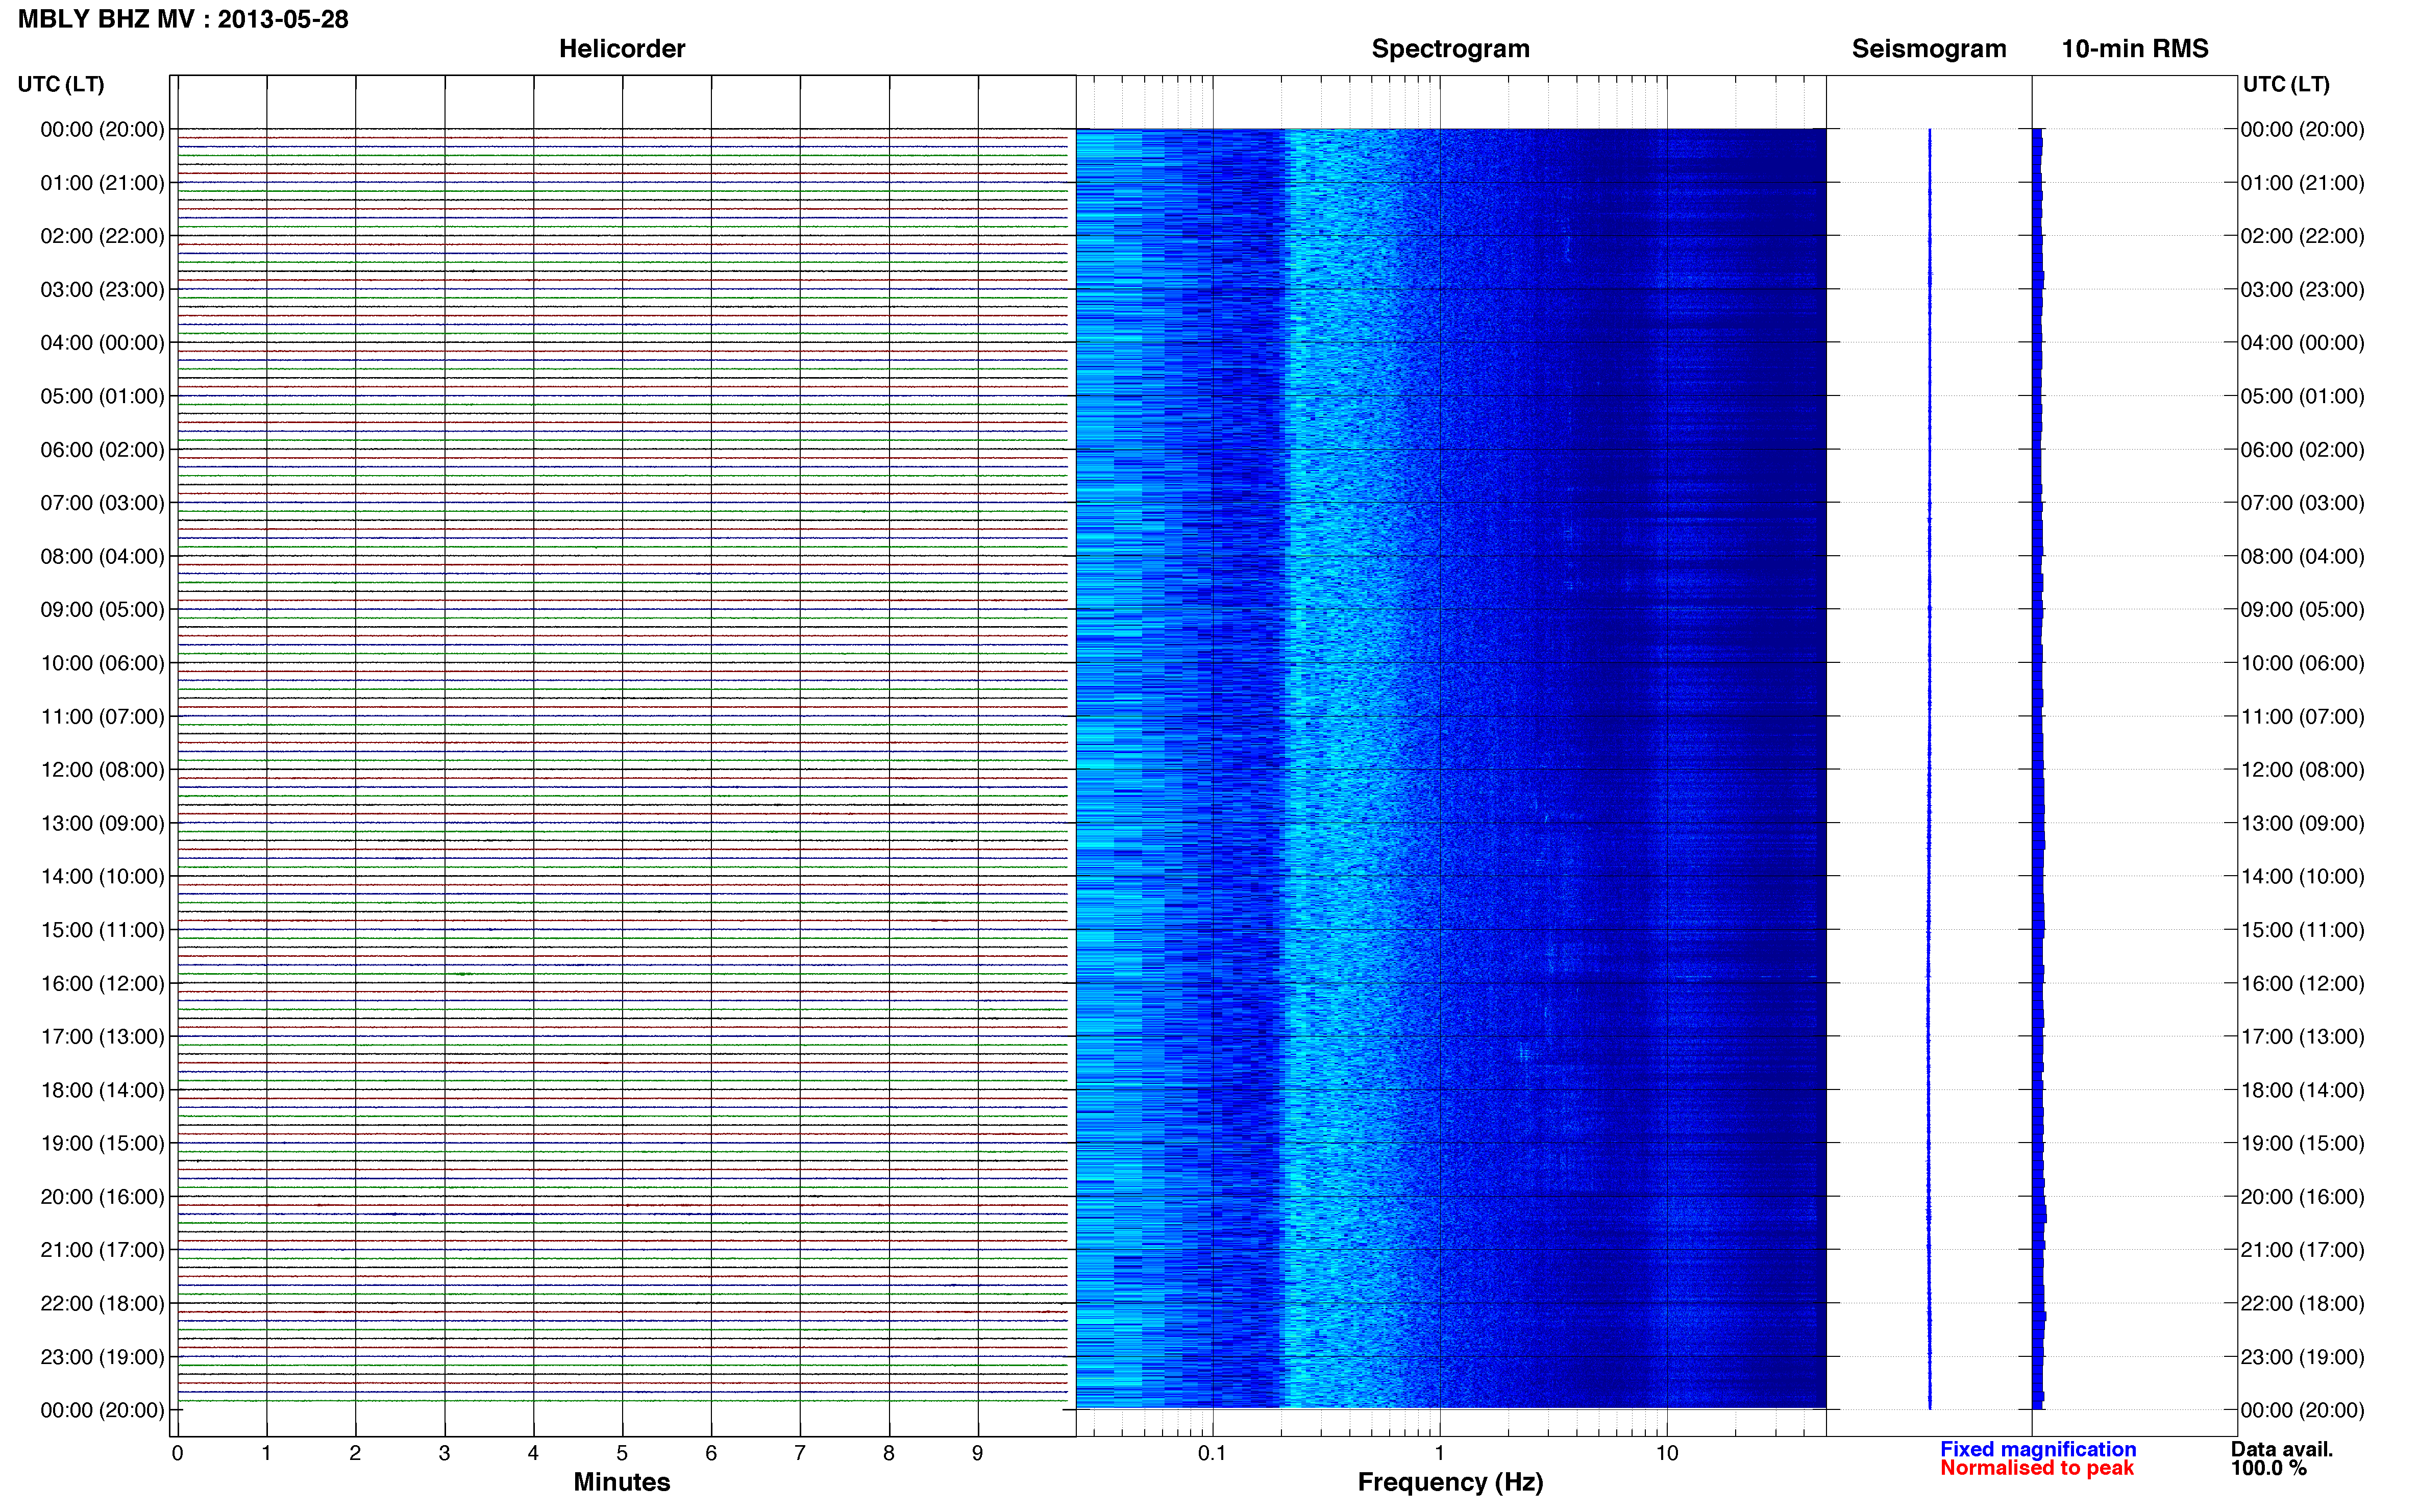Click the spectrogram frequency tick '10'
Screen dimensions: 2419x1512
(1667, 1453)
